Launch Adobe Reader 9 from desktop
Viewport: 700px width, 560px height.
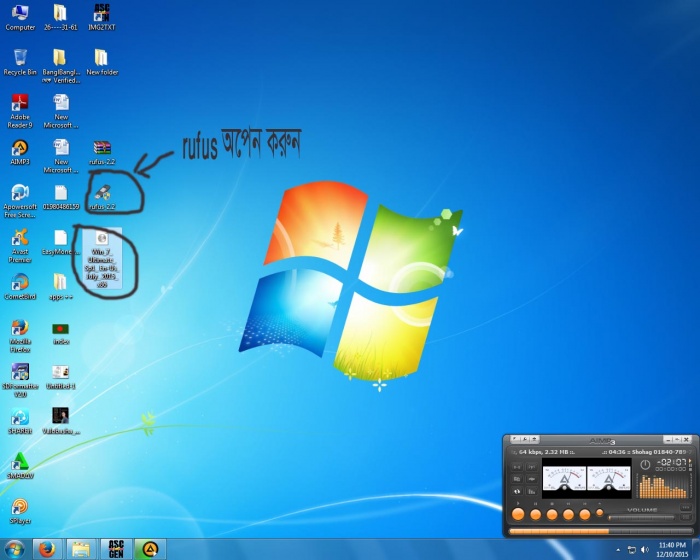pos(19,104)
